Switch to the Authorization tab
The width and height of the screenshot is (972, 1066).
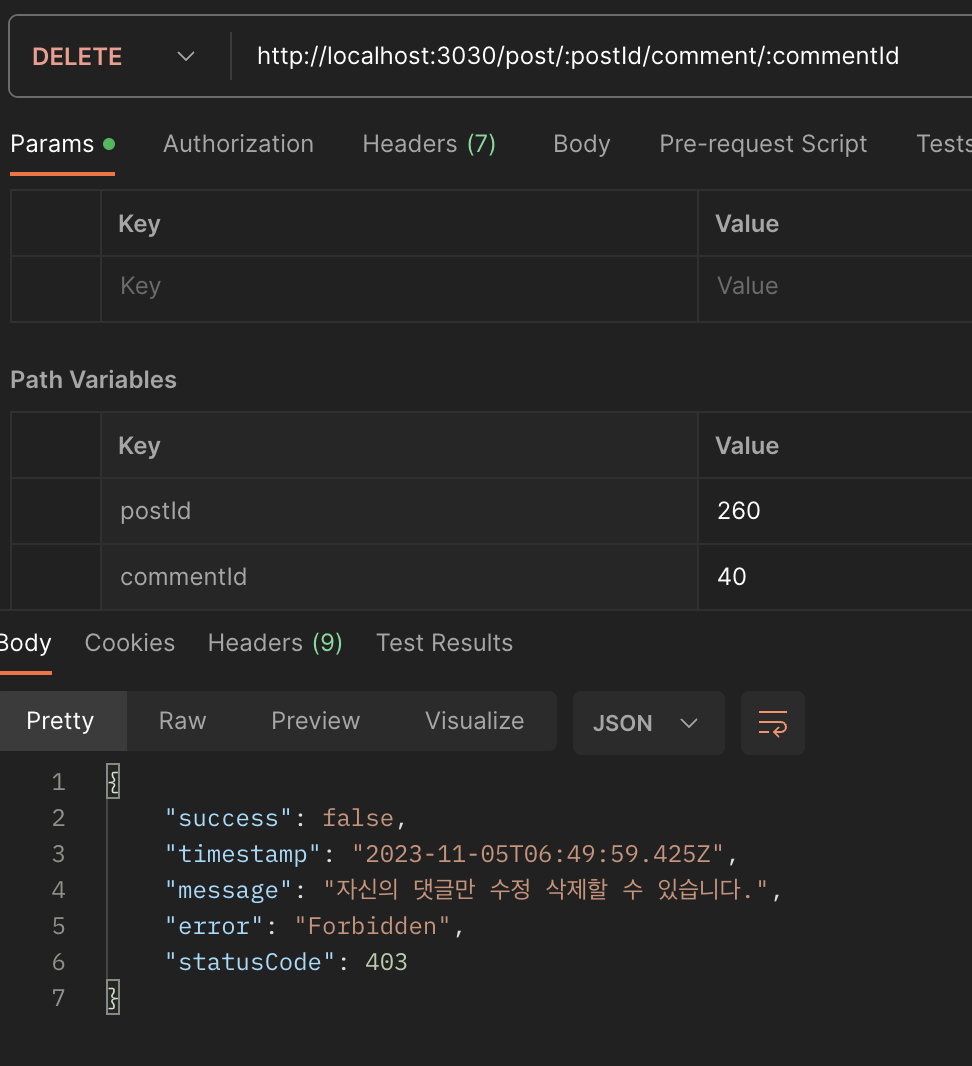click(x=239, y=144)
